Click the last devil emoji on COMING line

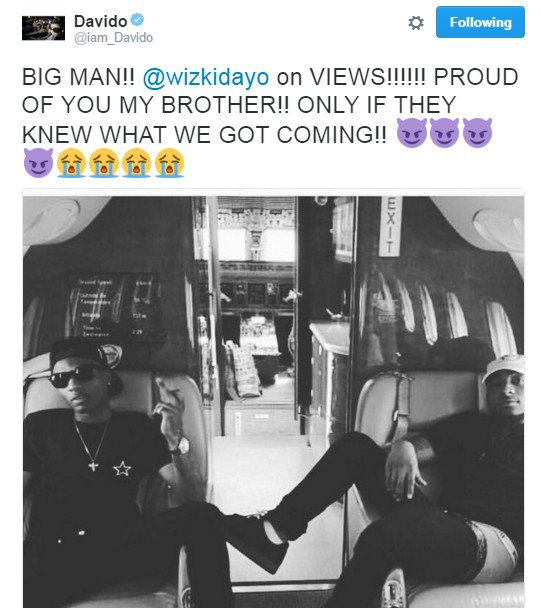pos(477,133)
